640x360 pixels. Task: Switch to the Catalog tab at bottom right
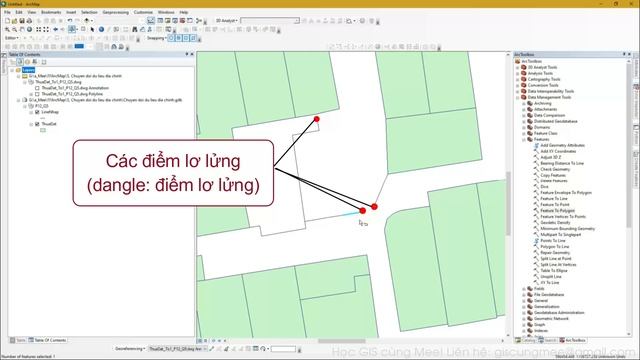point(525,340)
